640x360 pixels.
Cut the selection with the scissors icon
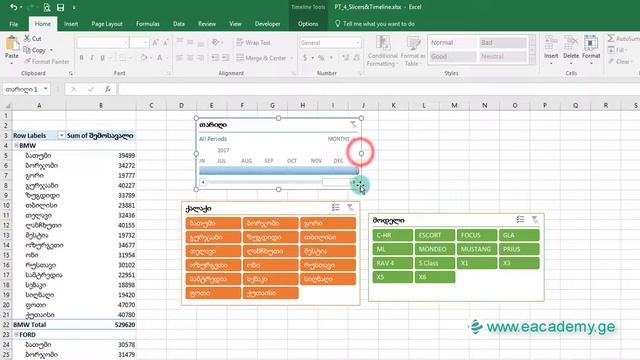pyautogui.click(x=27, y=38)
